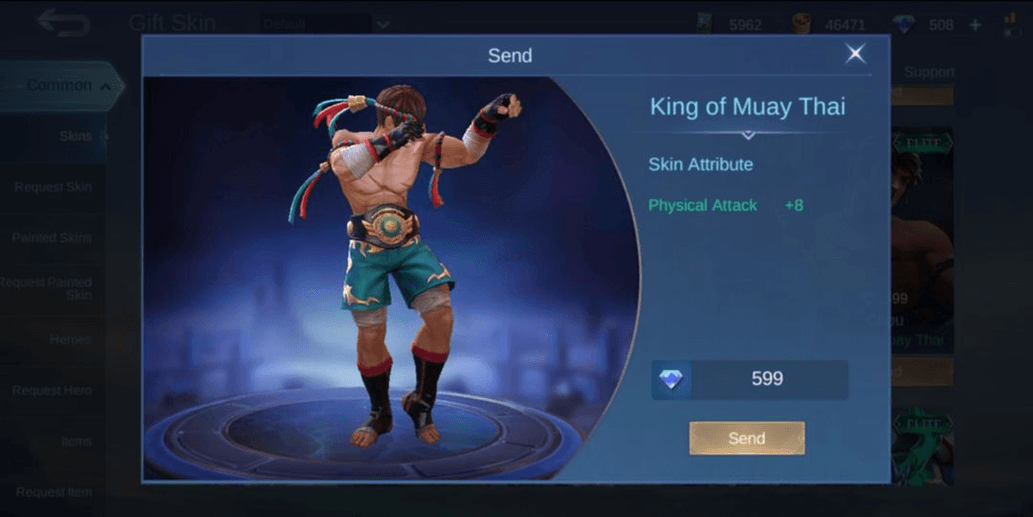
Task: Select the Skins sidebar tab
Action: pyautogui.click(x=76, y=136)
